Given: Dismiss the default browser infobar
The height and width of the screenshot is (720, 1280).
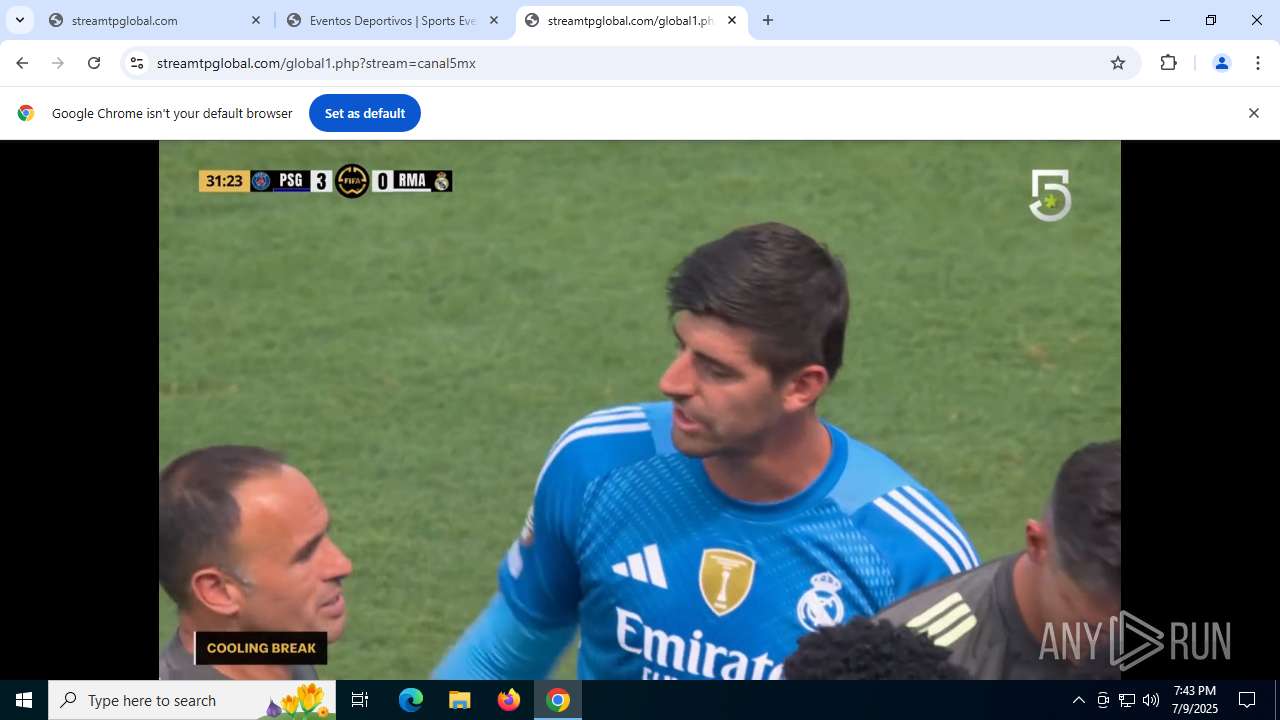Looking at the screenshot, I should (x=1253, y=113).
